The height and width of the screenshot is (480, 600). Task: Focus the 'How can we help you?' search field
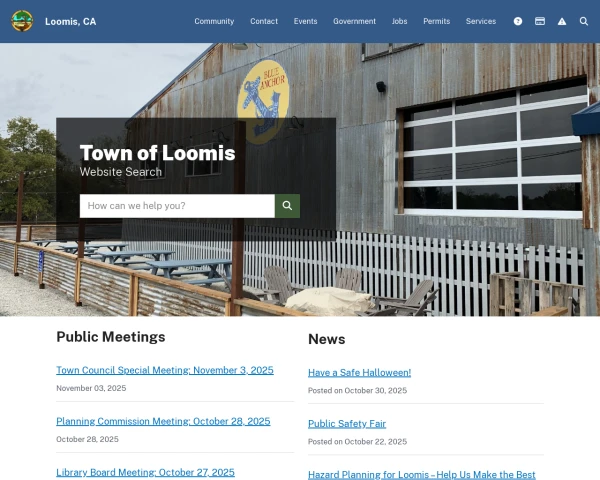coord(177,206)
